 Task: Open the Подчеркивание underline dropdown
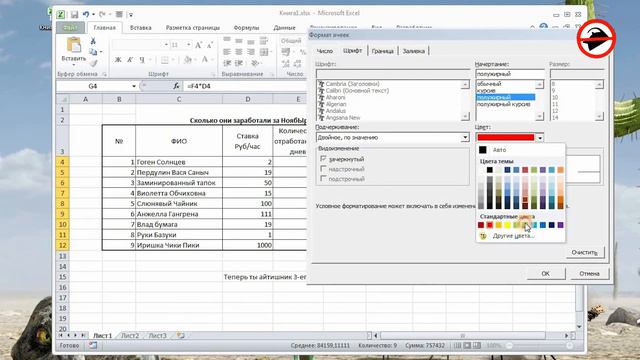pos(465,138)
